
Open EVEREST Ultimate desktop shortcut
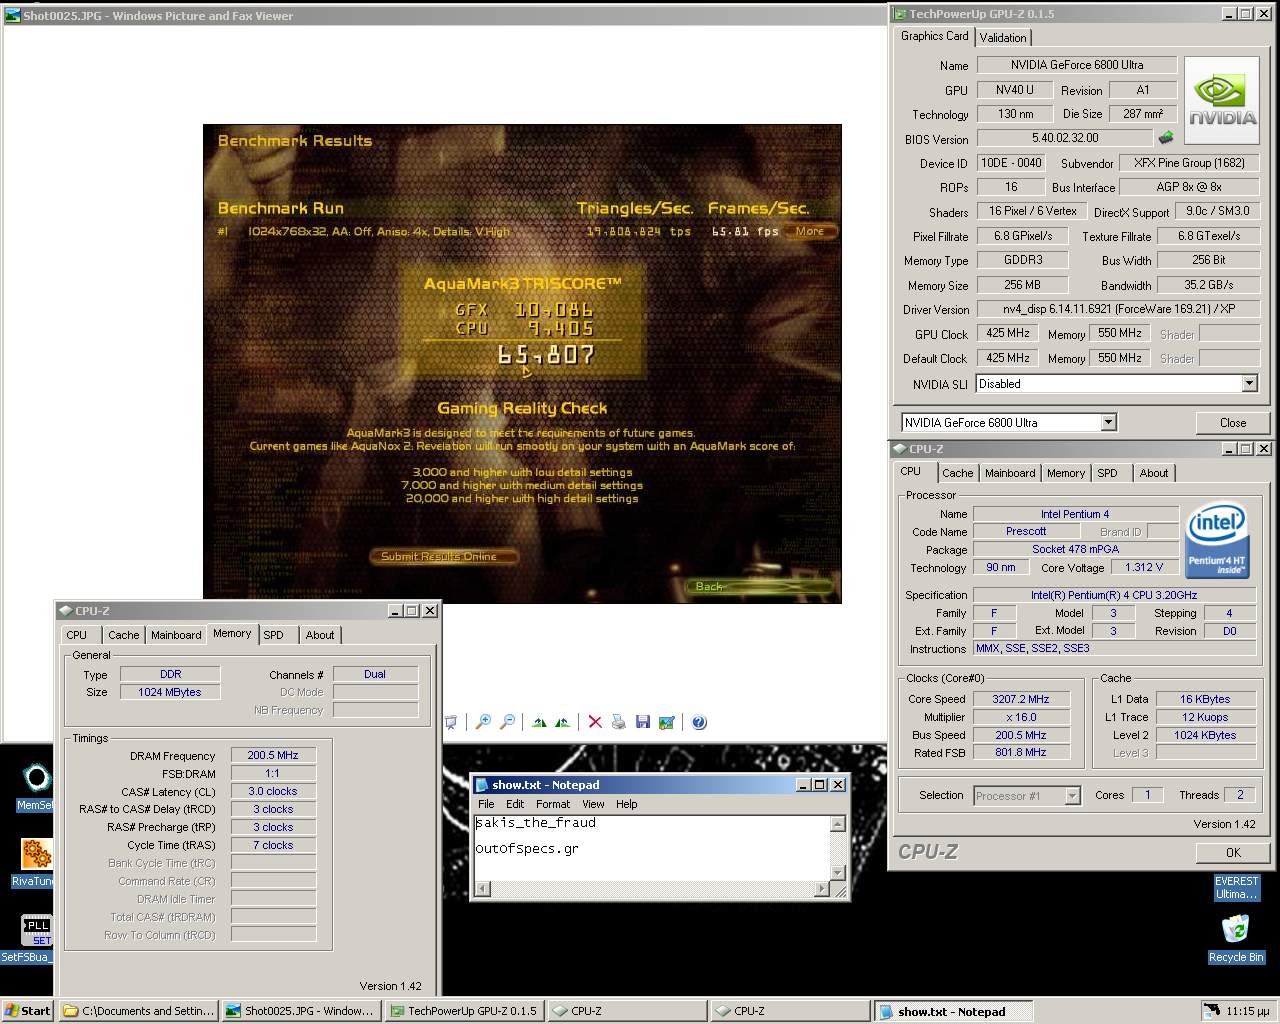pos(1236,888)
